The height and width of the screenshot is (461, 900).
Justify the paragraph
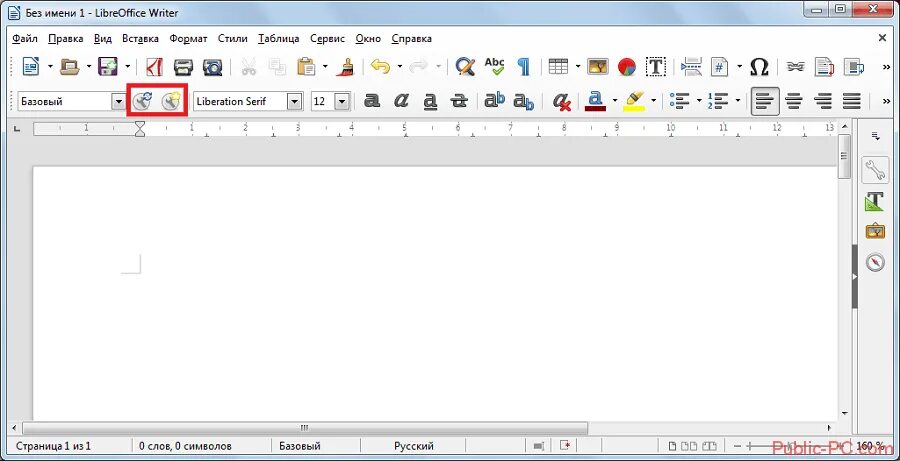coord(852,102)
